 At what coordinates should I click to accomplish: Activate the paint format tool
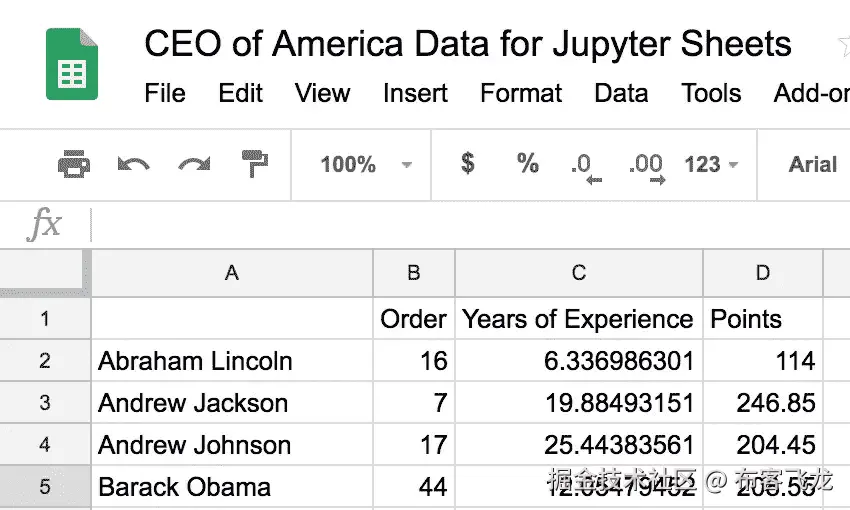click(255, 164)
